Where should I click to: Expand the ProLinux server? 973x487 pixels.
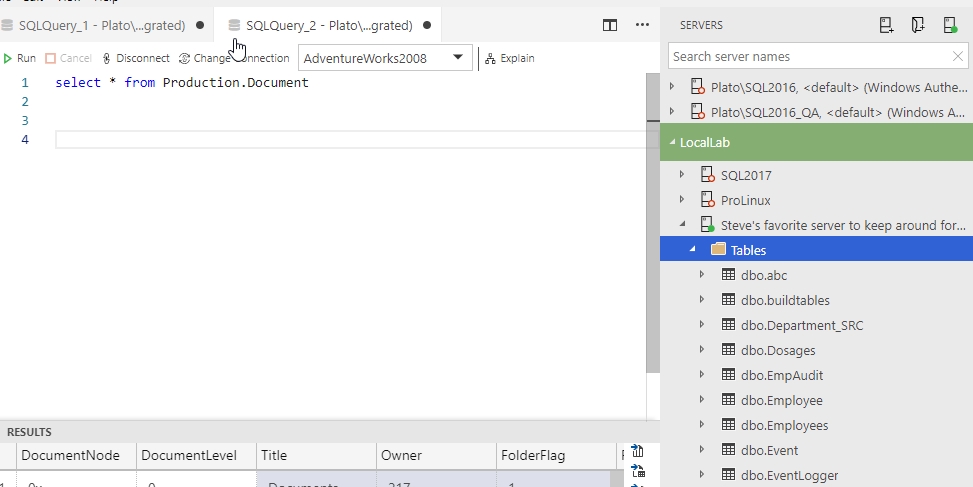682,200
